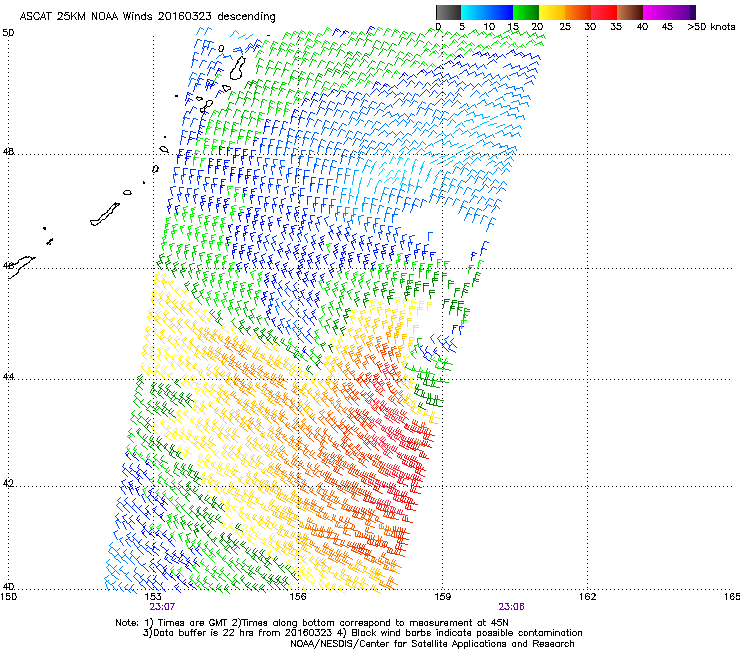
Task: Click the title text 'ASCAT 25KM NOAA Winds 20160323 descending'
Action: pyautogui.click(x=147, y=16)
